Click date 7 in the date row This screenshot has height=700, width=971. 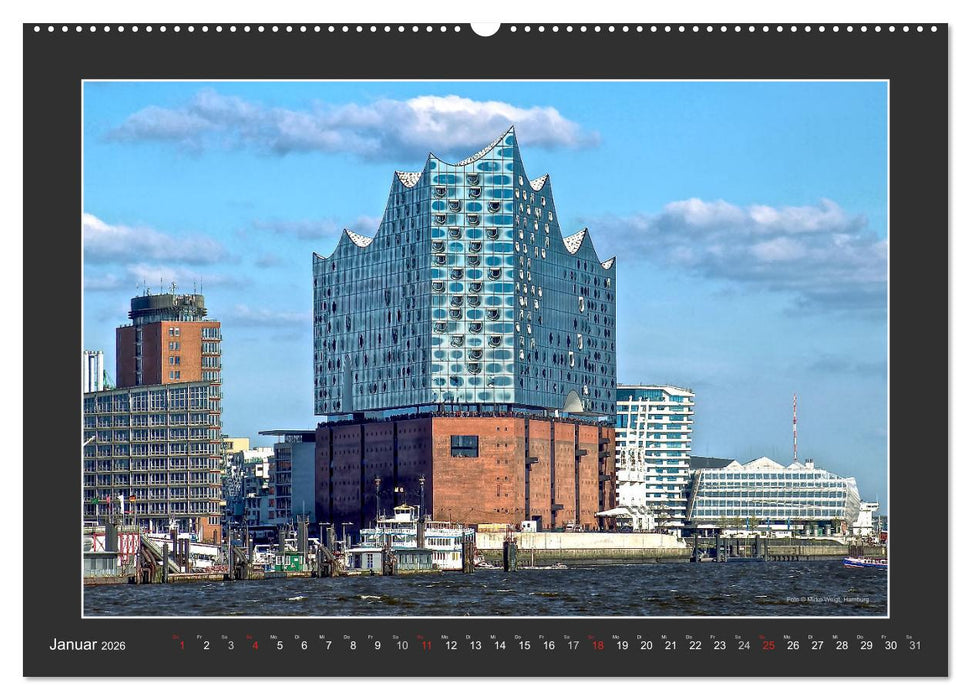327,646
